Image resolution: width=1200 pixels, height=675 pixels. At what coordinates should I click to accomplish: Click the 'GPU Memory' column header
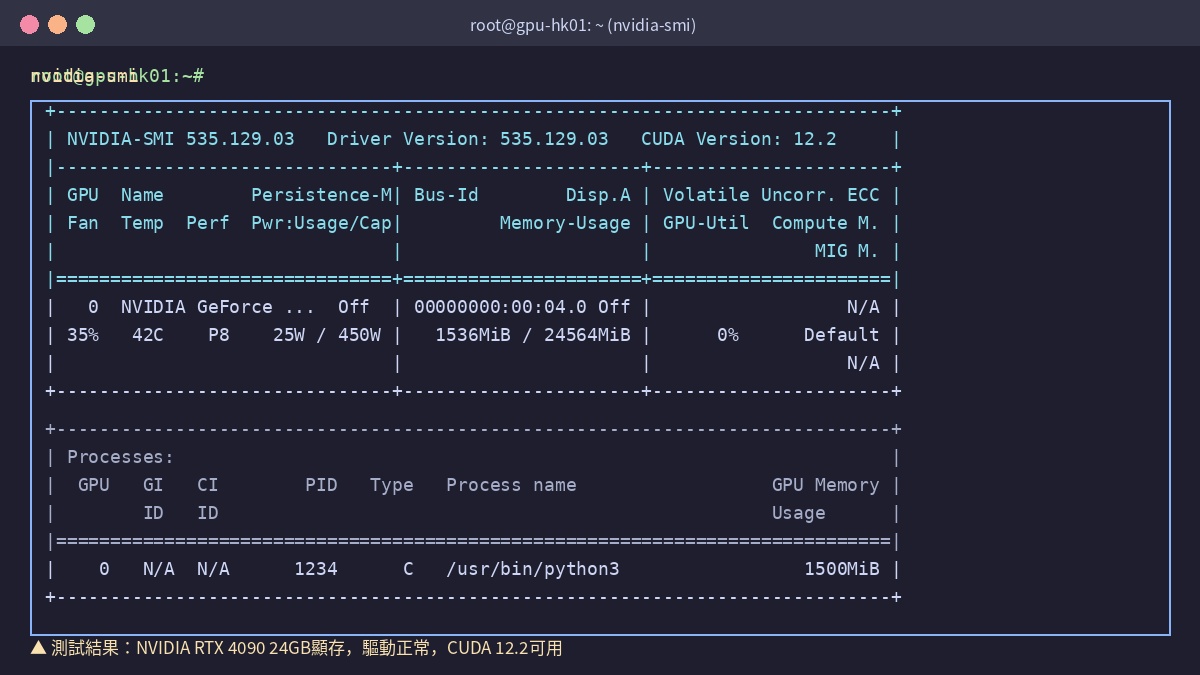826,485
